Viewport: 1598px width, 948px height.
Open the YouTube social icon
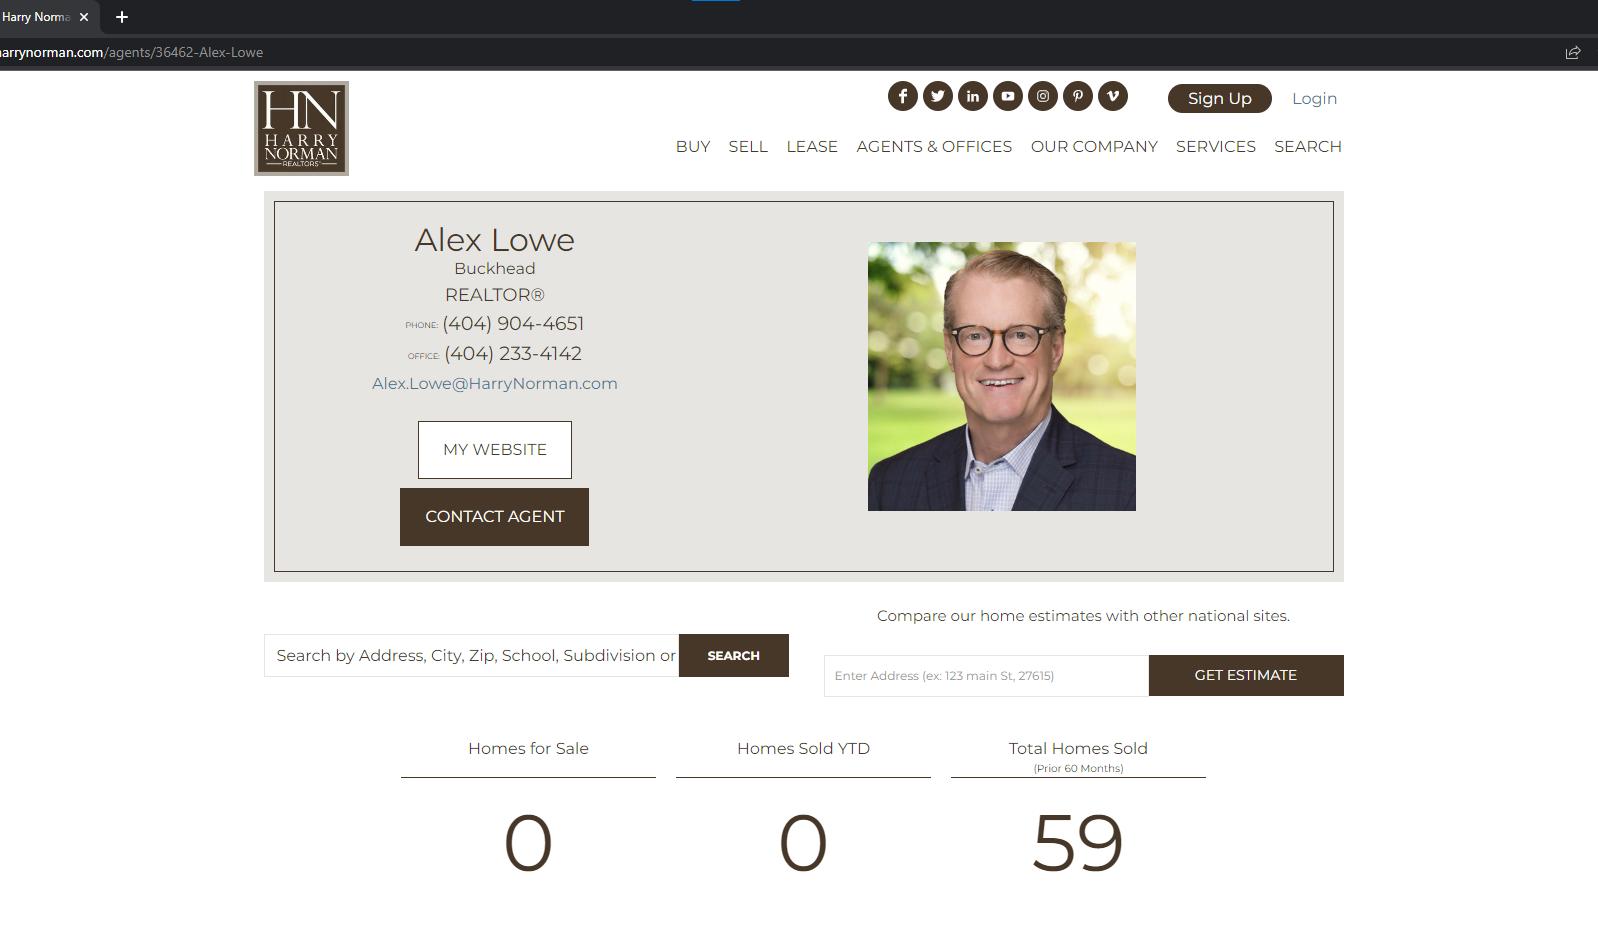(x=1007, y=96)
